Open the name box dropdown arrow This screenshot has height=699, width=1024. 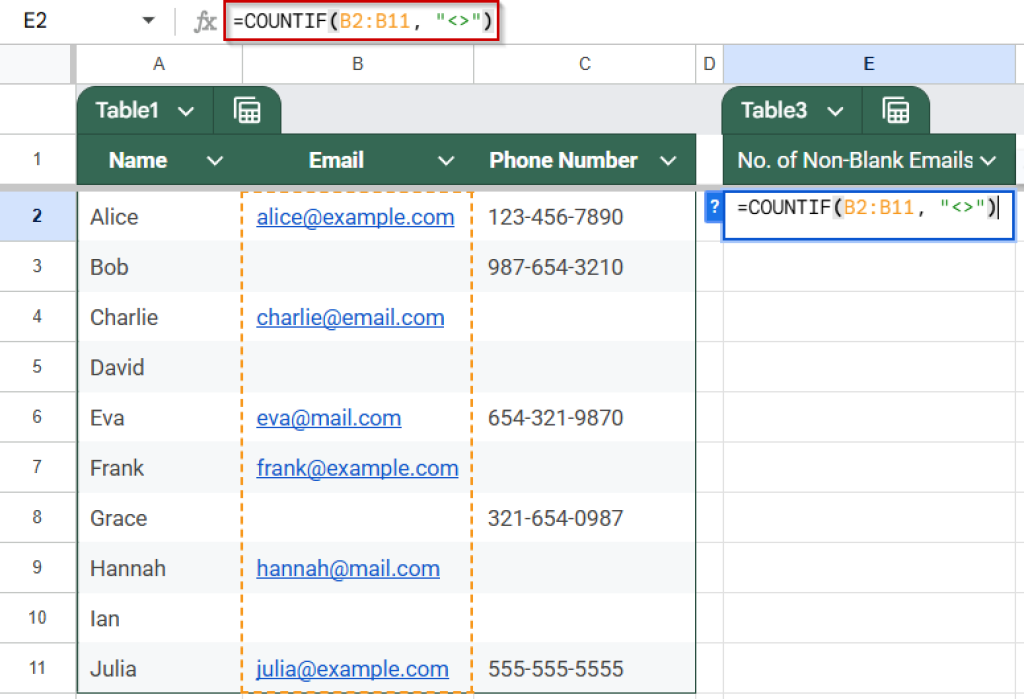pos(148,19)
